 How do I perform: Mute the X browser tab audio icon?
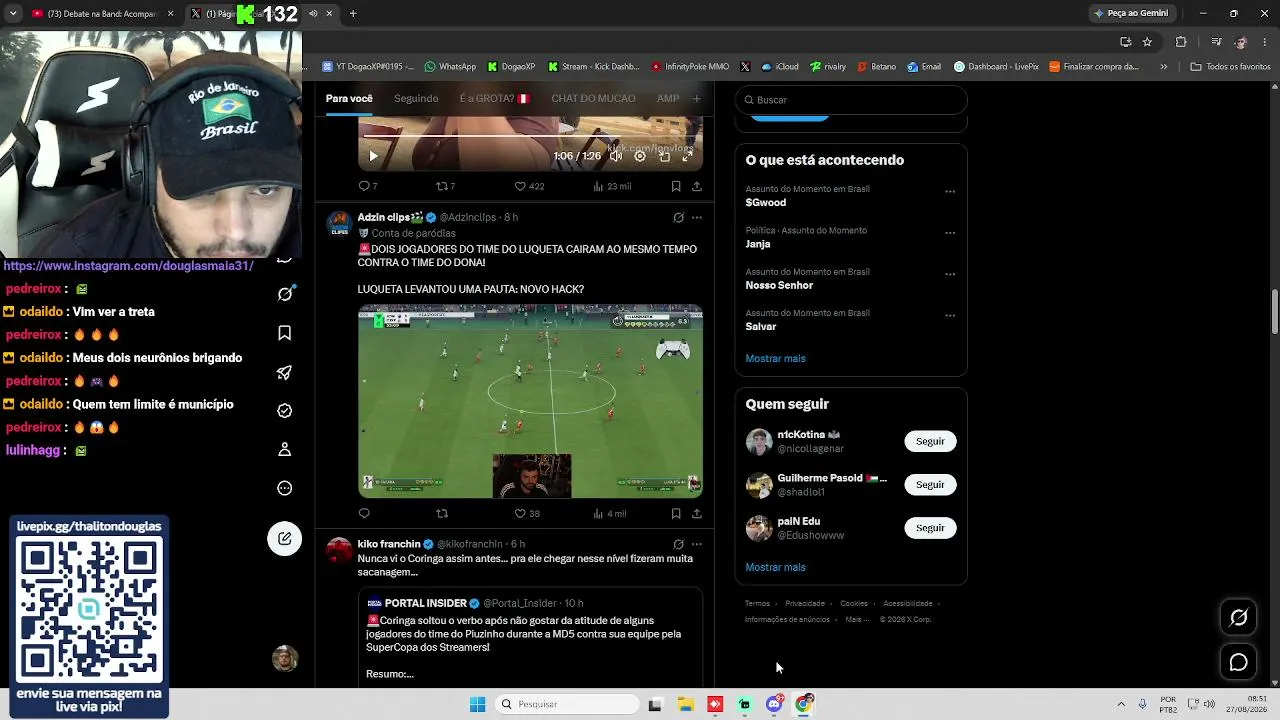click(313, 13)
